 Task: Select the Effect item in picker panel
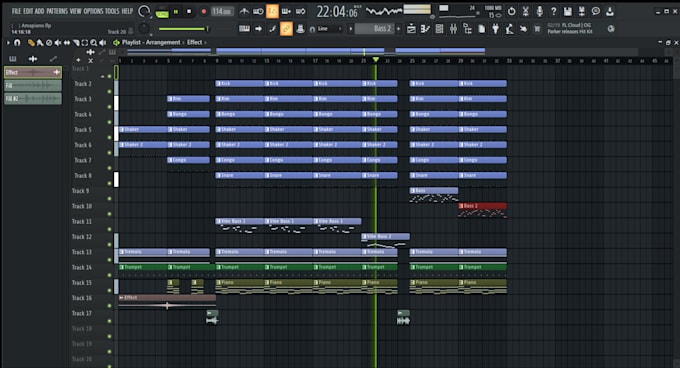33,72
